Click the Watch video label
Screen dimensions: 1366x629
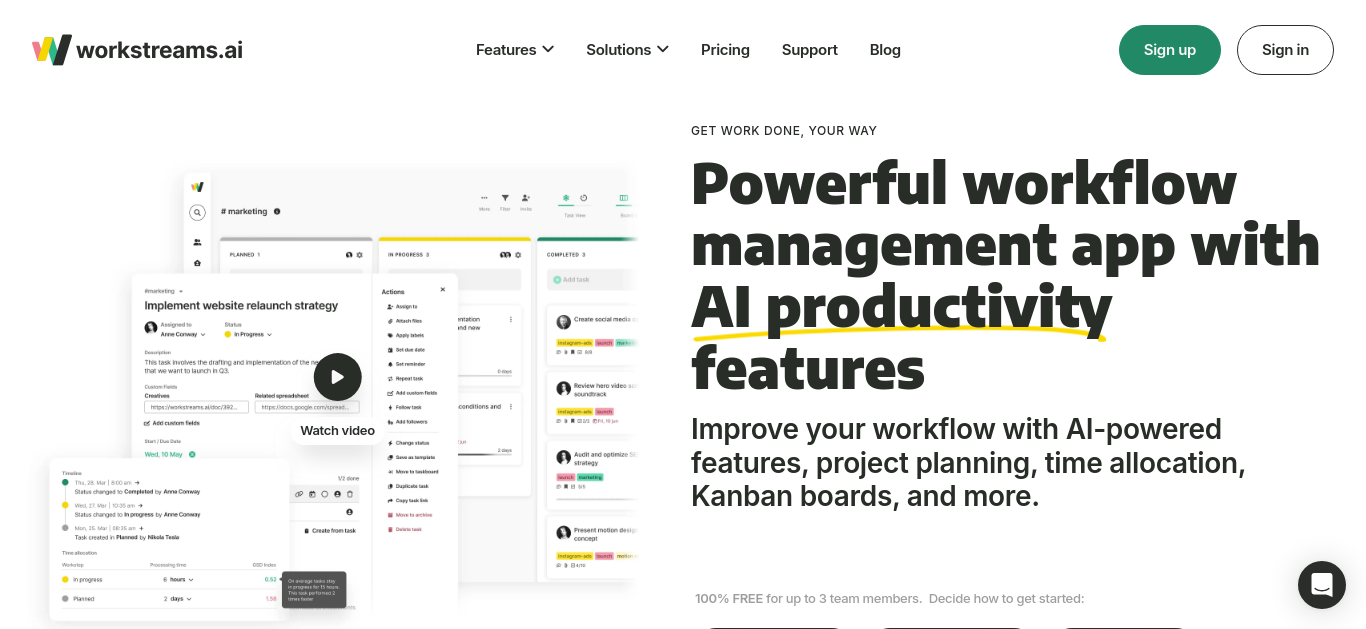(x=338, y=431)
